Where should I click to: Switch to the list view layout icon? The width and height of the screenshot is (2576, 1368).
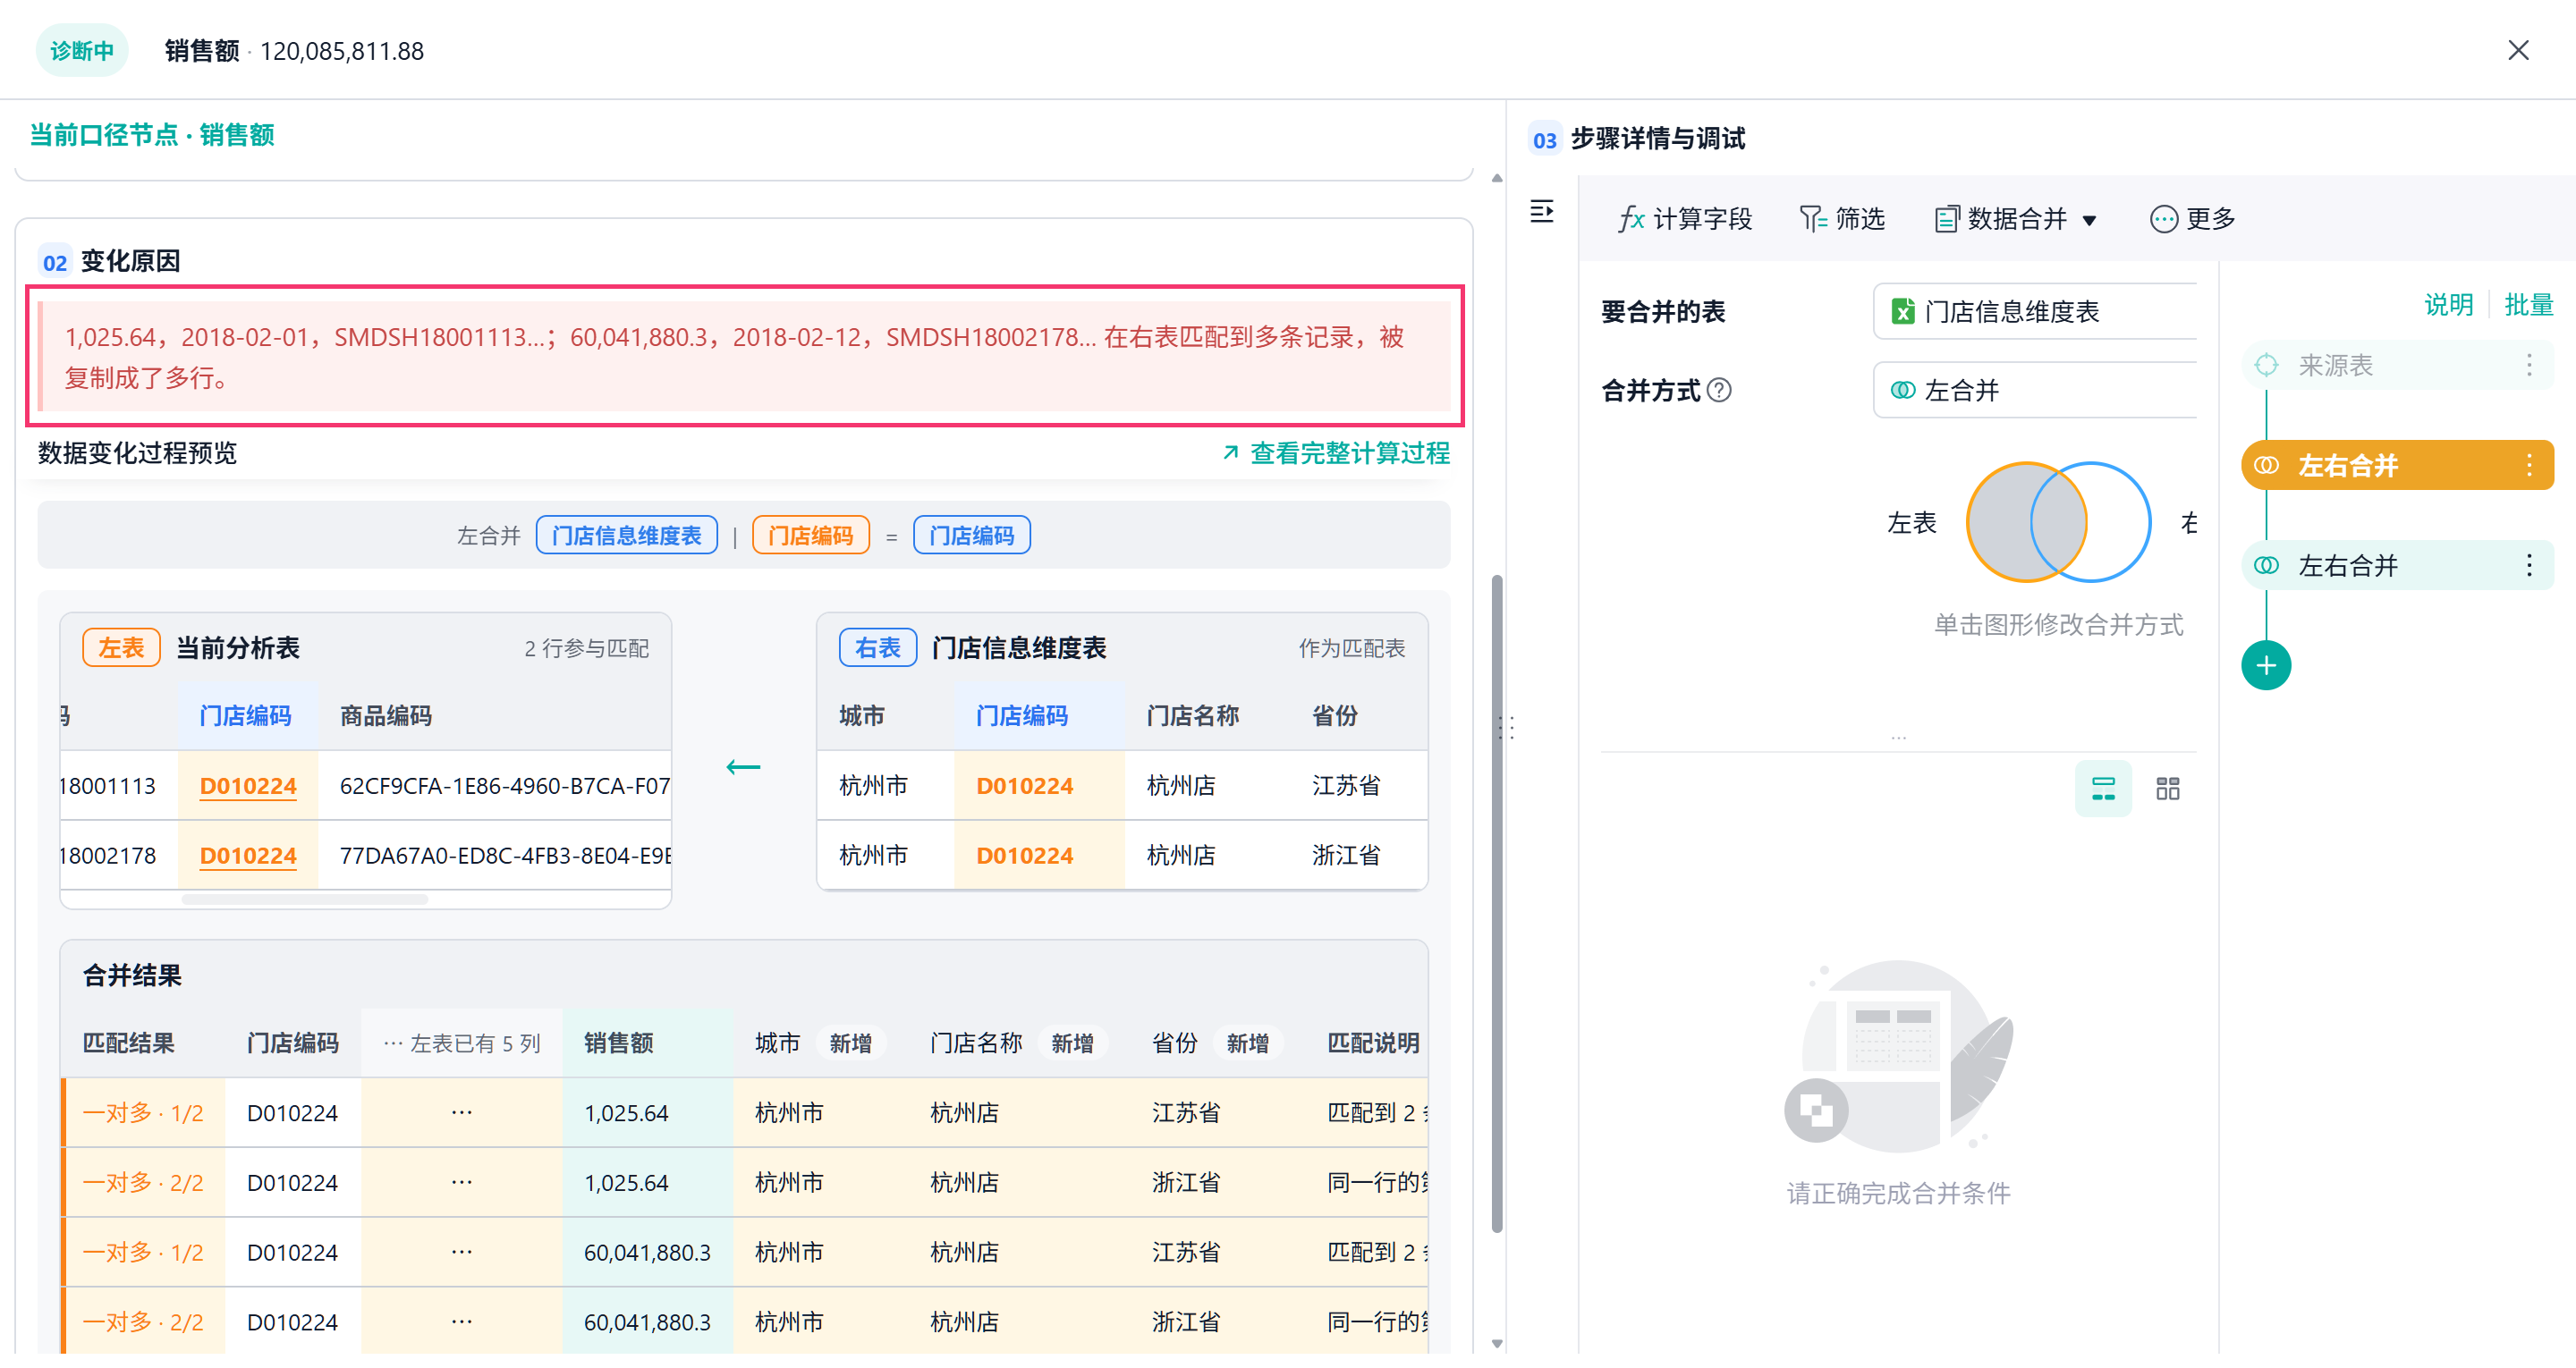[x=2103, y=788]
